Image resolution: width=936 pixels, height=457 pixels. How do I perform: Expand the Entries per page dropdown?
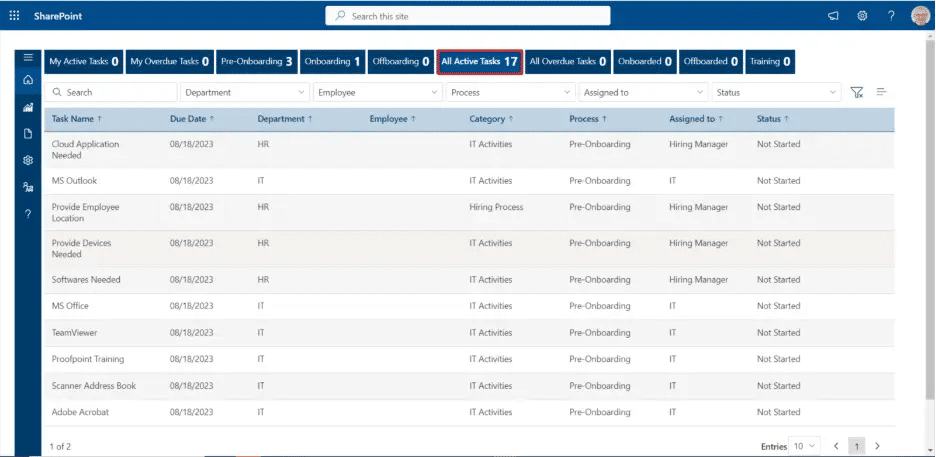804,445
